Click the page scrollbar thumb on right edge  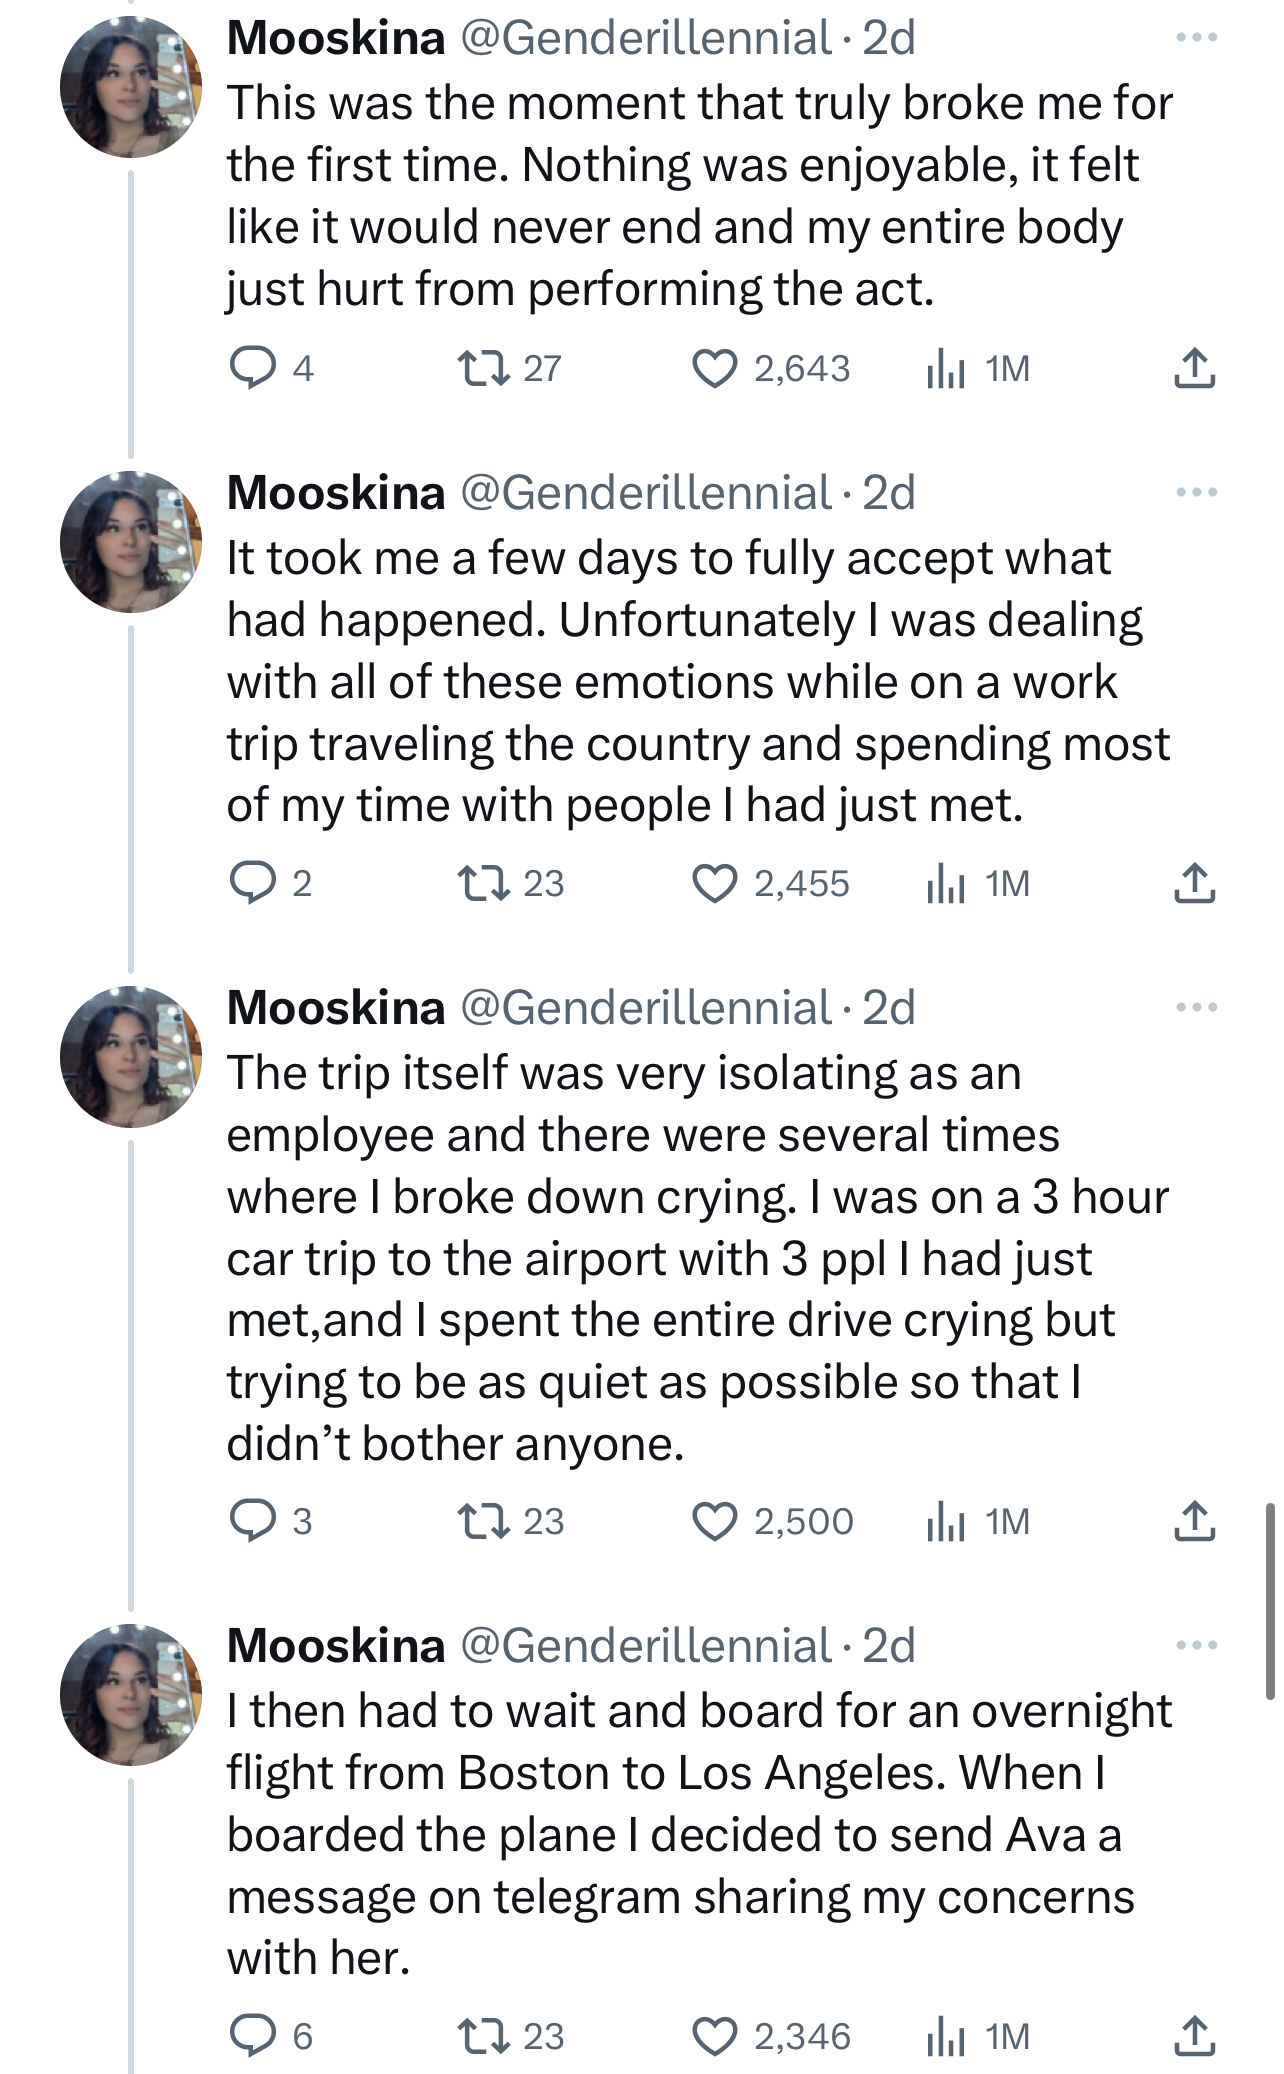1270,1600
